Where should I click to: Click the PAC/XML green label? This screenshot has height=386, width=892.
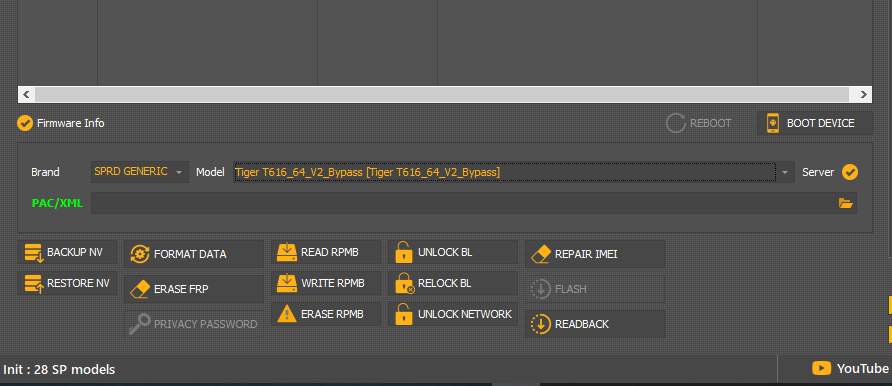[x=57, y=203]
